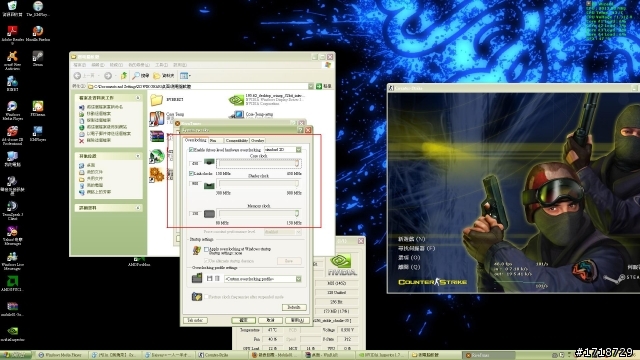This screenshot has width=640, height=360.
Task: Switch to Windows Media Player taskbar item
Action: click(x=61, y=355)
